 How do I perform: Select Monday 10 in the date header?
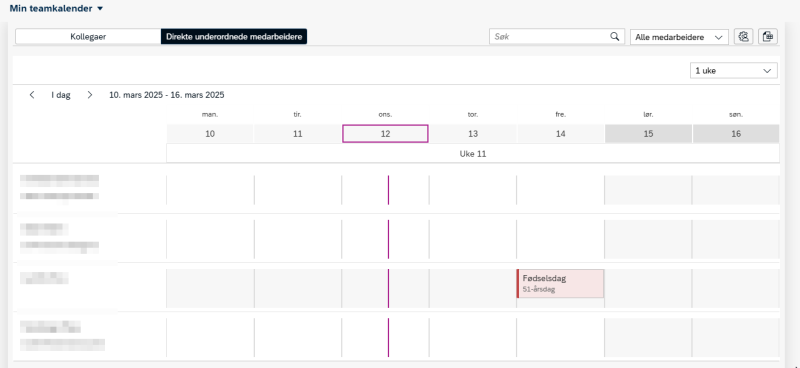(x=210, y=134)
